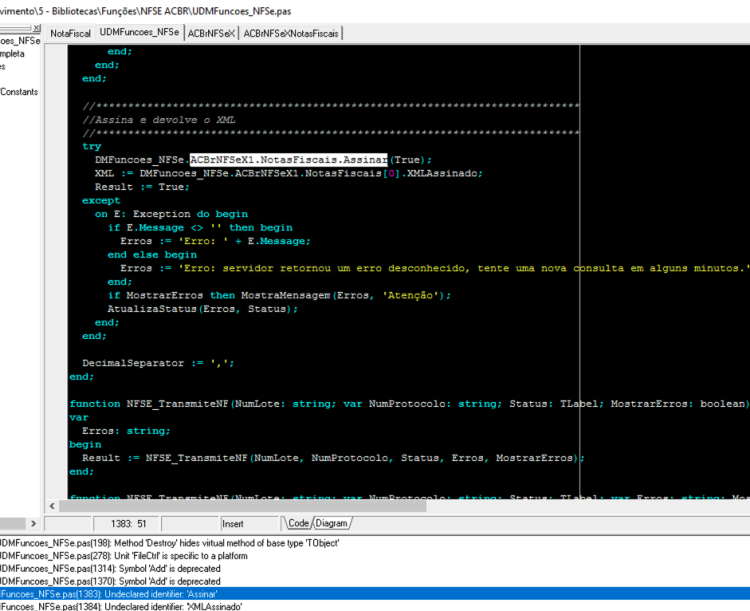Screen dimensions: 750x611
Task: Click 'Result := NFSE_TransmiteNF' call line
Action: (333, 458)
